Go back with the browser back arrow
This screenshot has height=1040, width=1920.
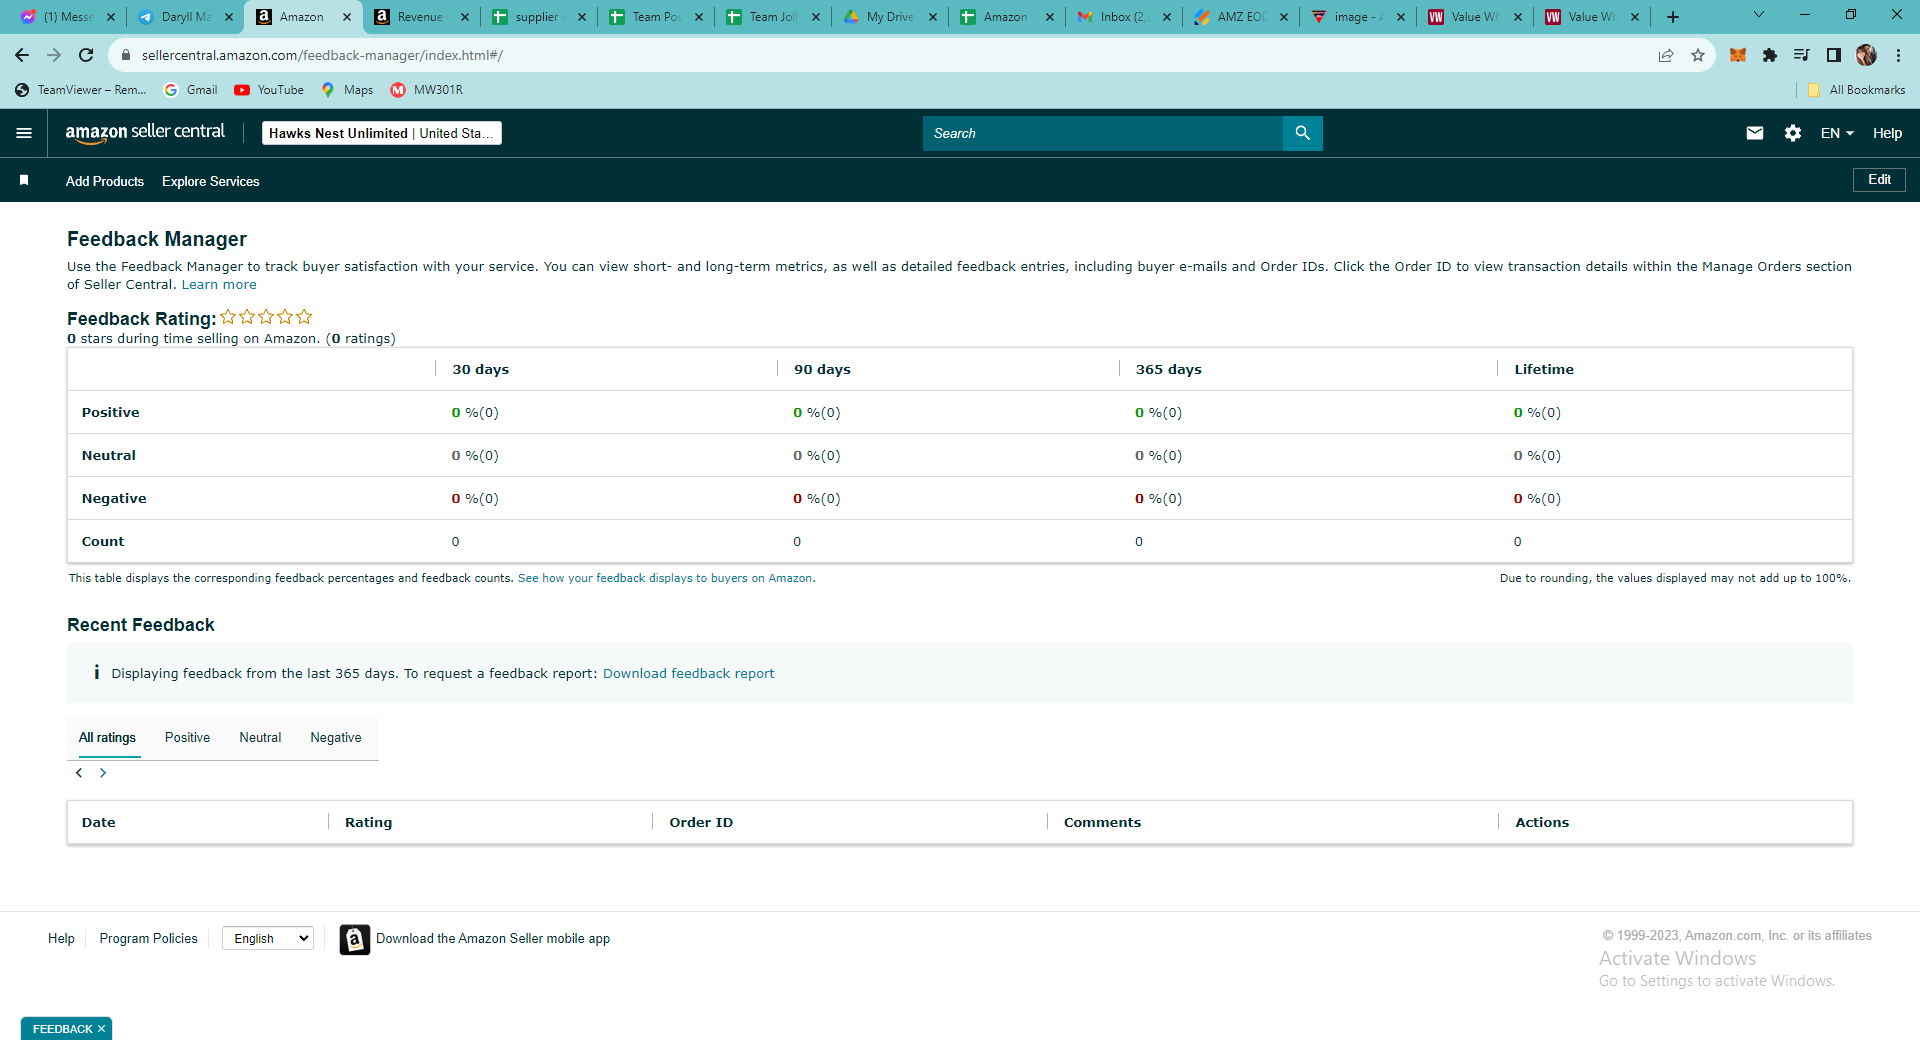(22, 55)
